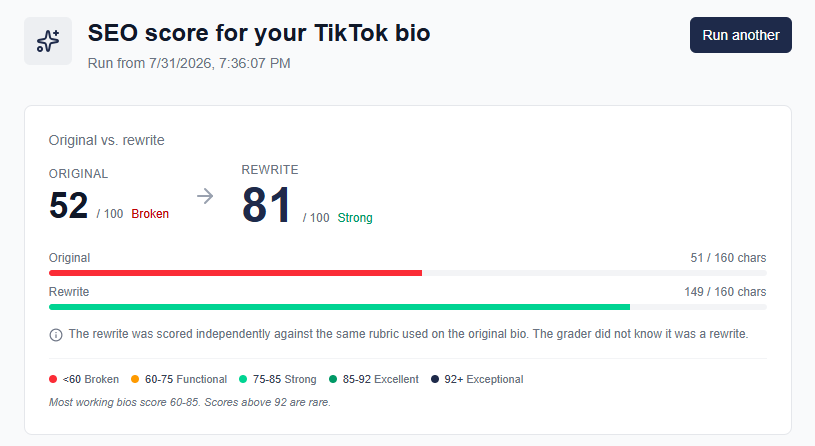Screen dimensions: 815x446
Task: Click the SEO score page heading
Action: pos(259,33)
